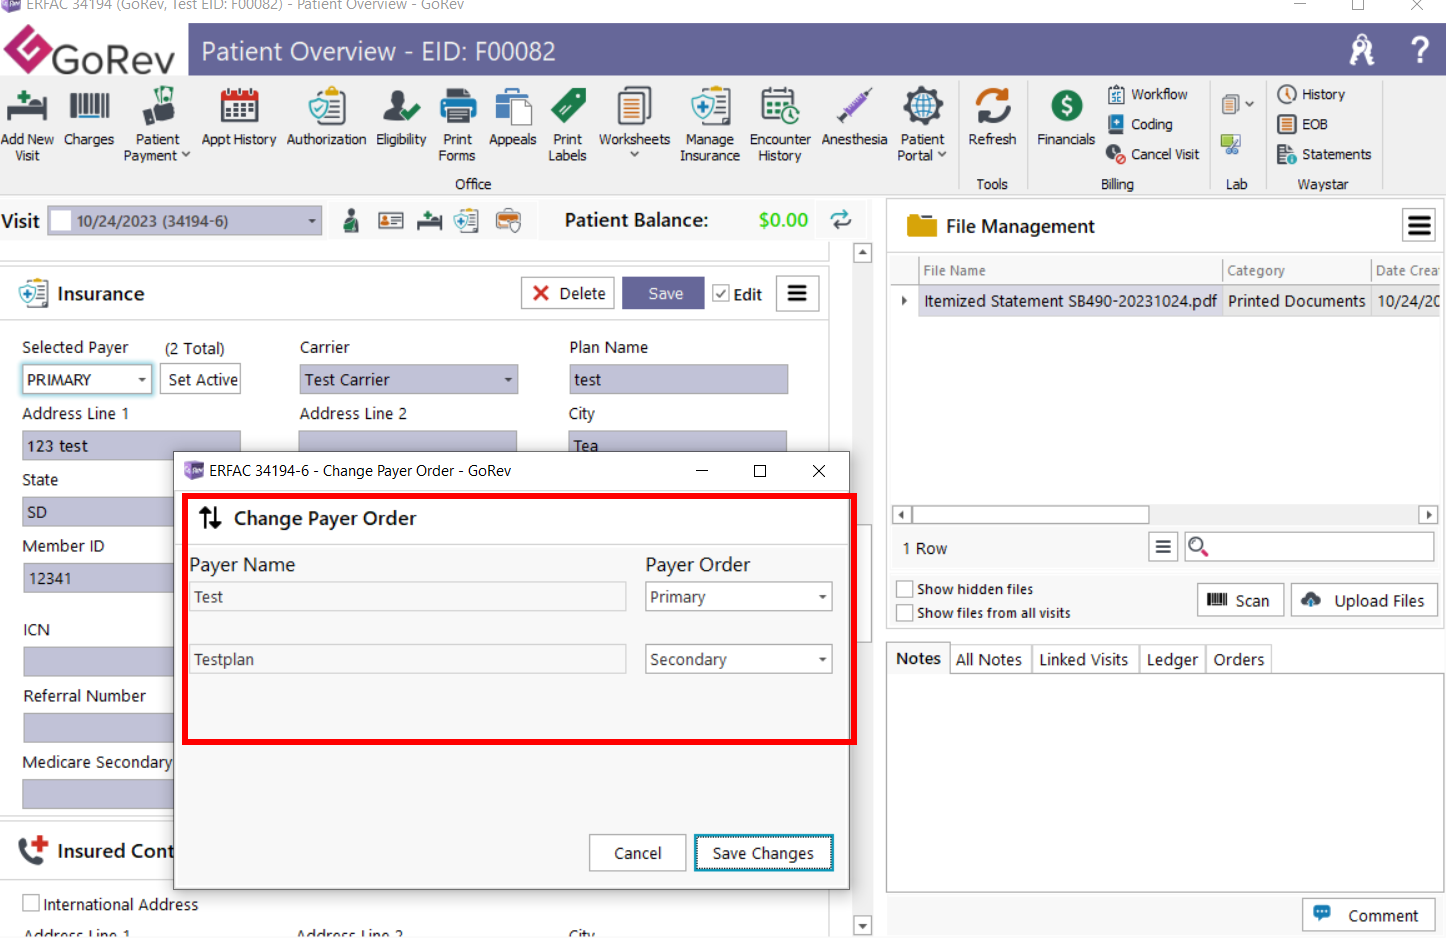Open the Appeals tool
The height and width of the screenshot is (938, 1446).
[x=512, y=118]
